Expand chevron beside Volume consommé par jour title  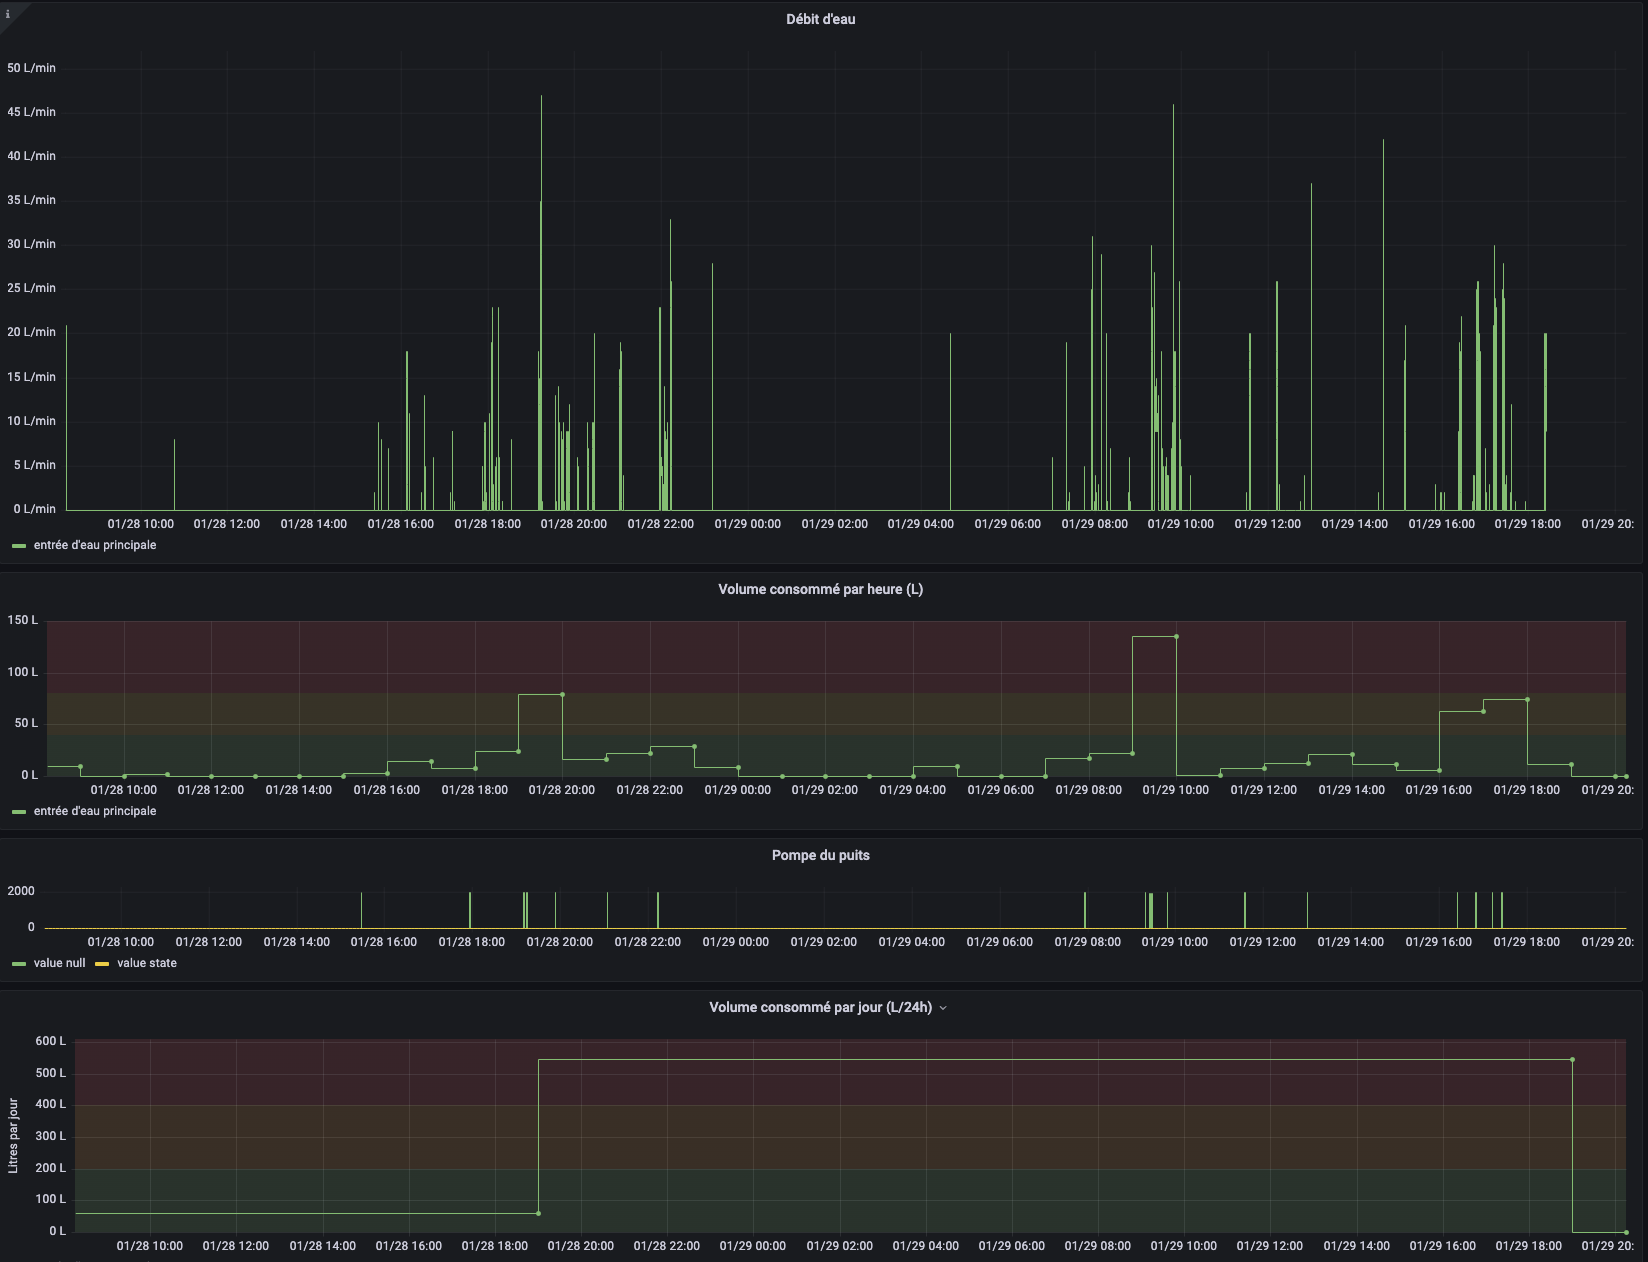(x=943, y=1008)
